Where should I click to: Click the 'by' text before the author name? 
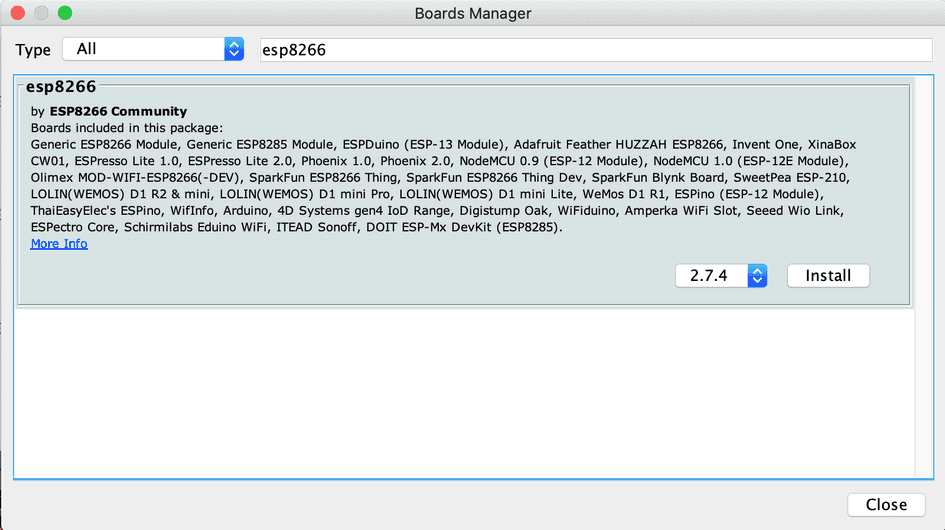click(38, 111)
